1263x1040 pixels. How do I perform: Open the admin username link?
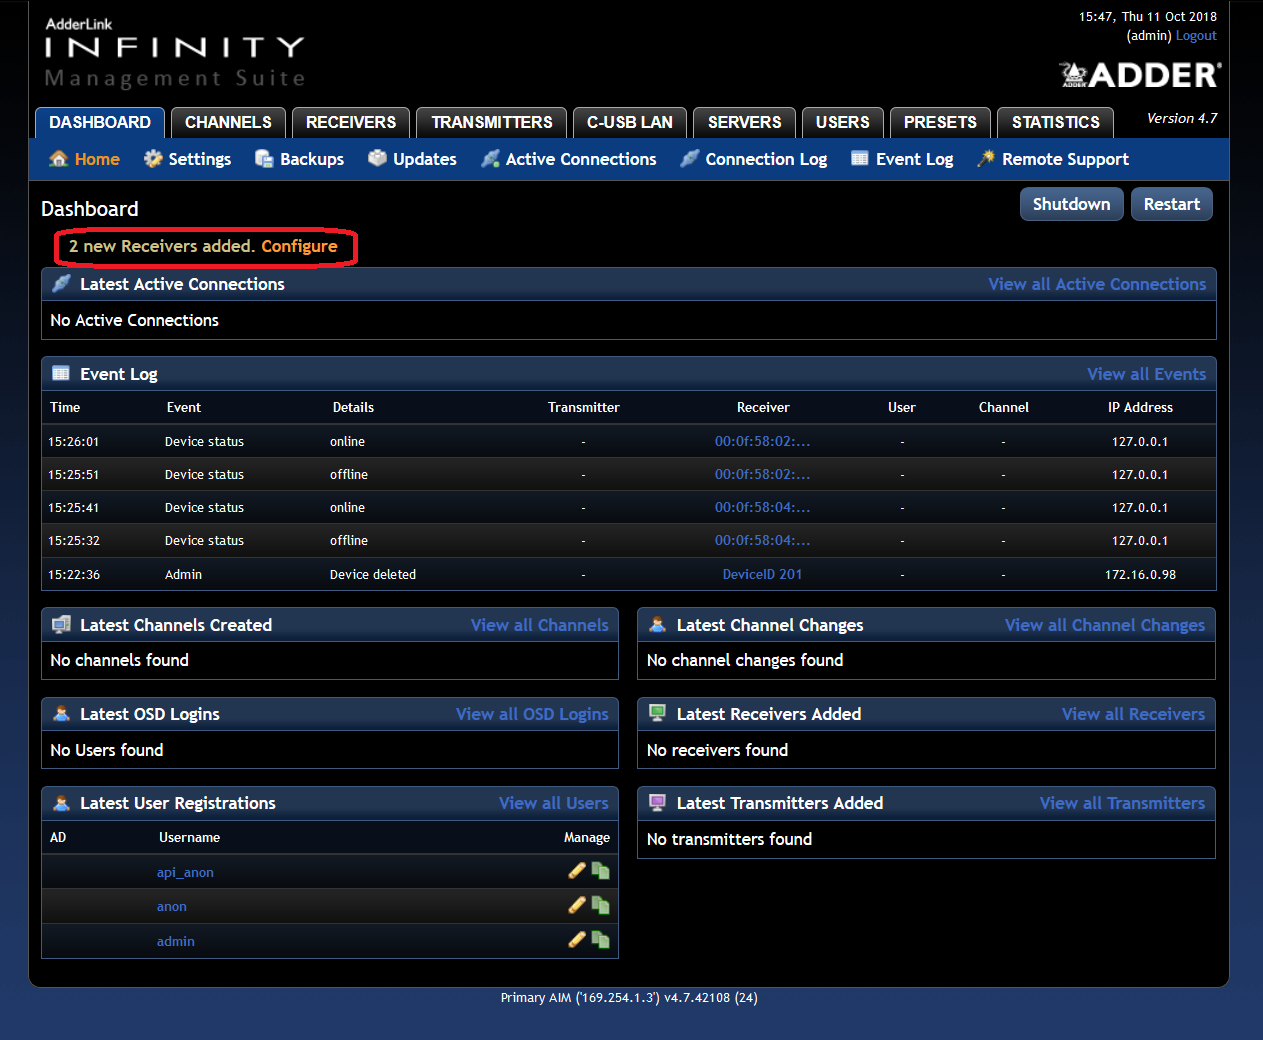pyautogui.click(x=176, y=941)
